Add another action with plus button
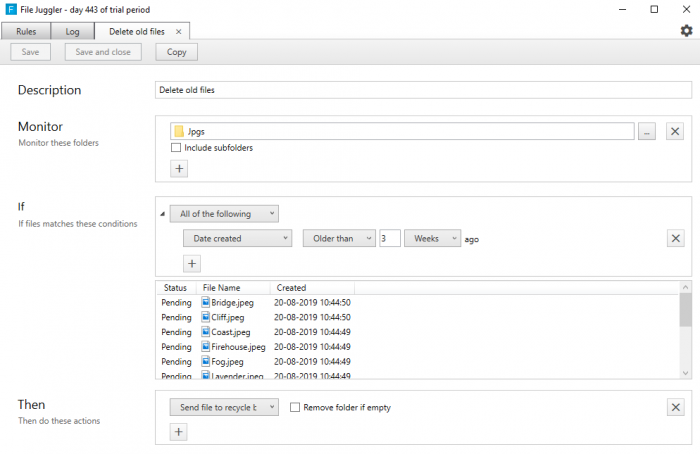Image resolution: width=700 pixels, height=454 pixels. click(x=179, y=432)
